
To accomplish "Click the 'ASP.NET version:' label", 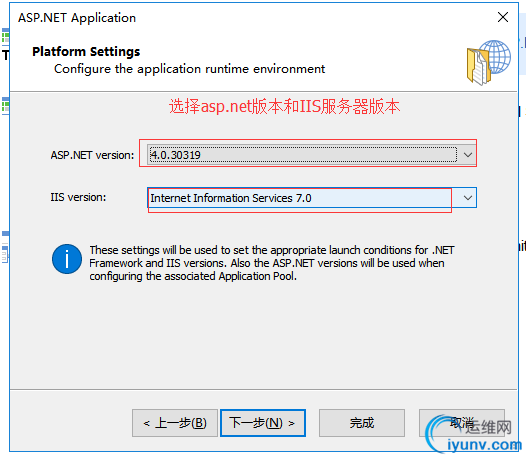I will point(92,155).
